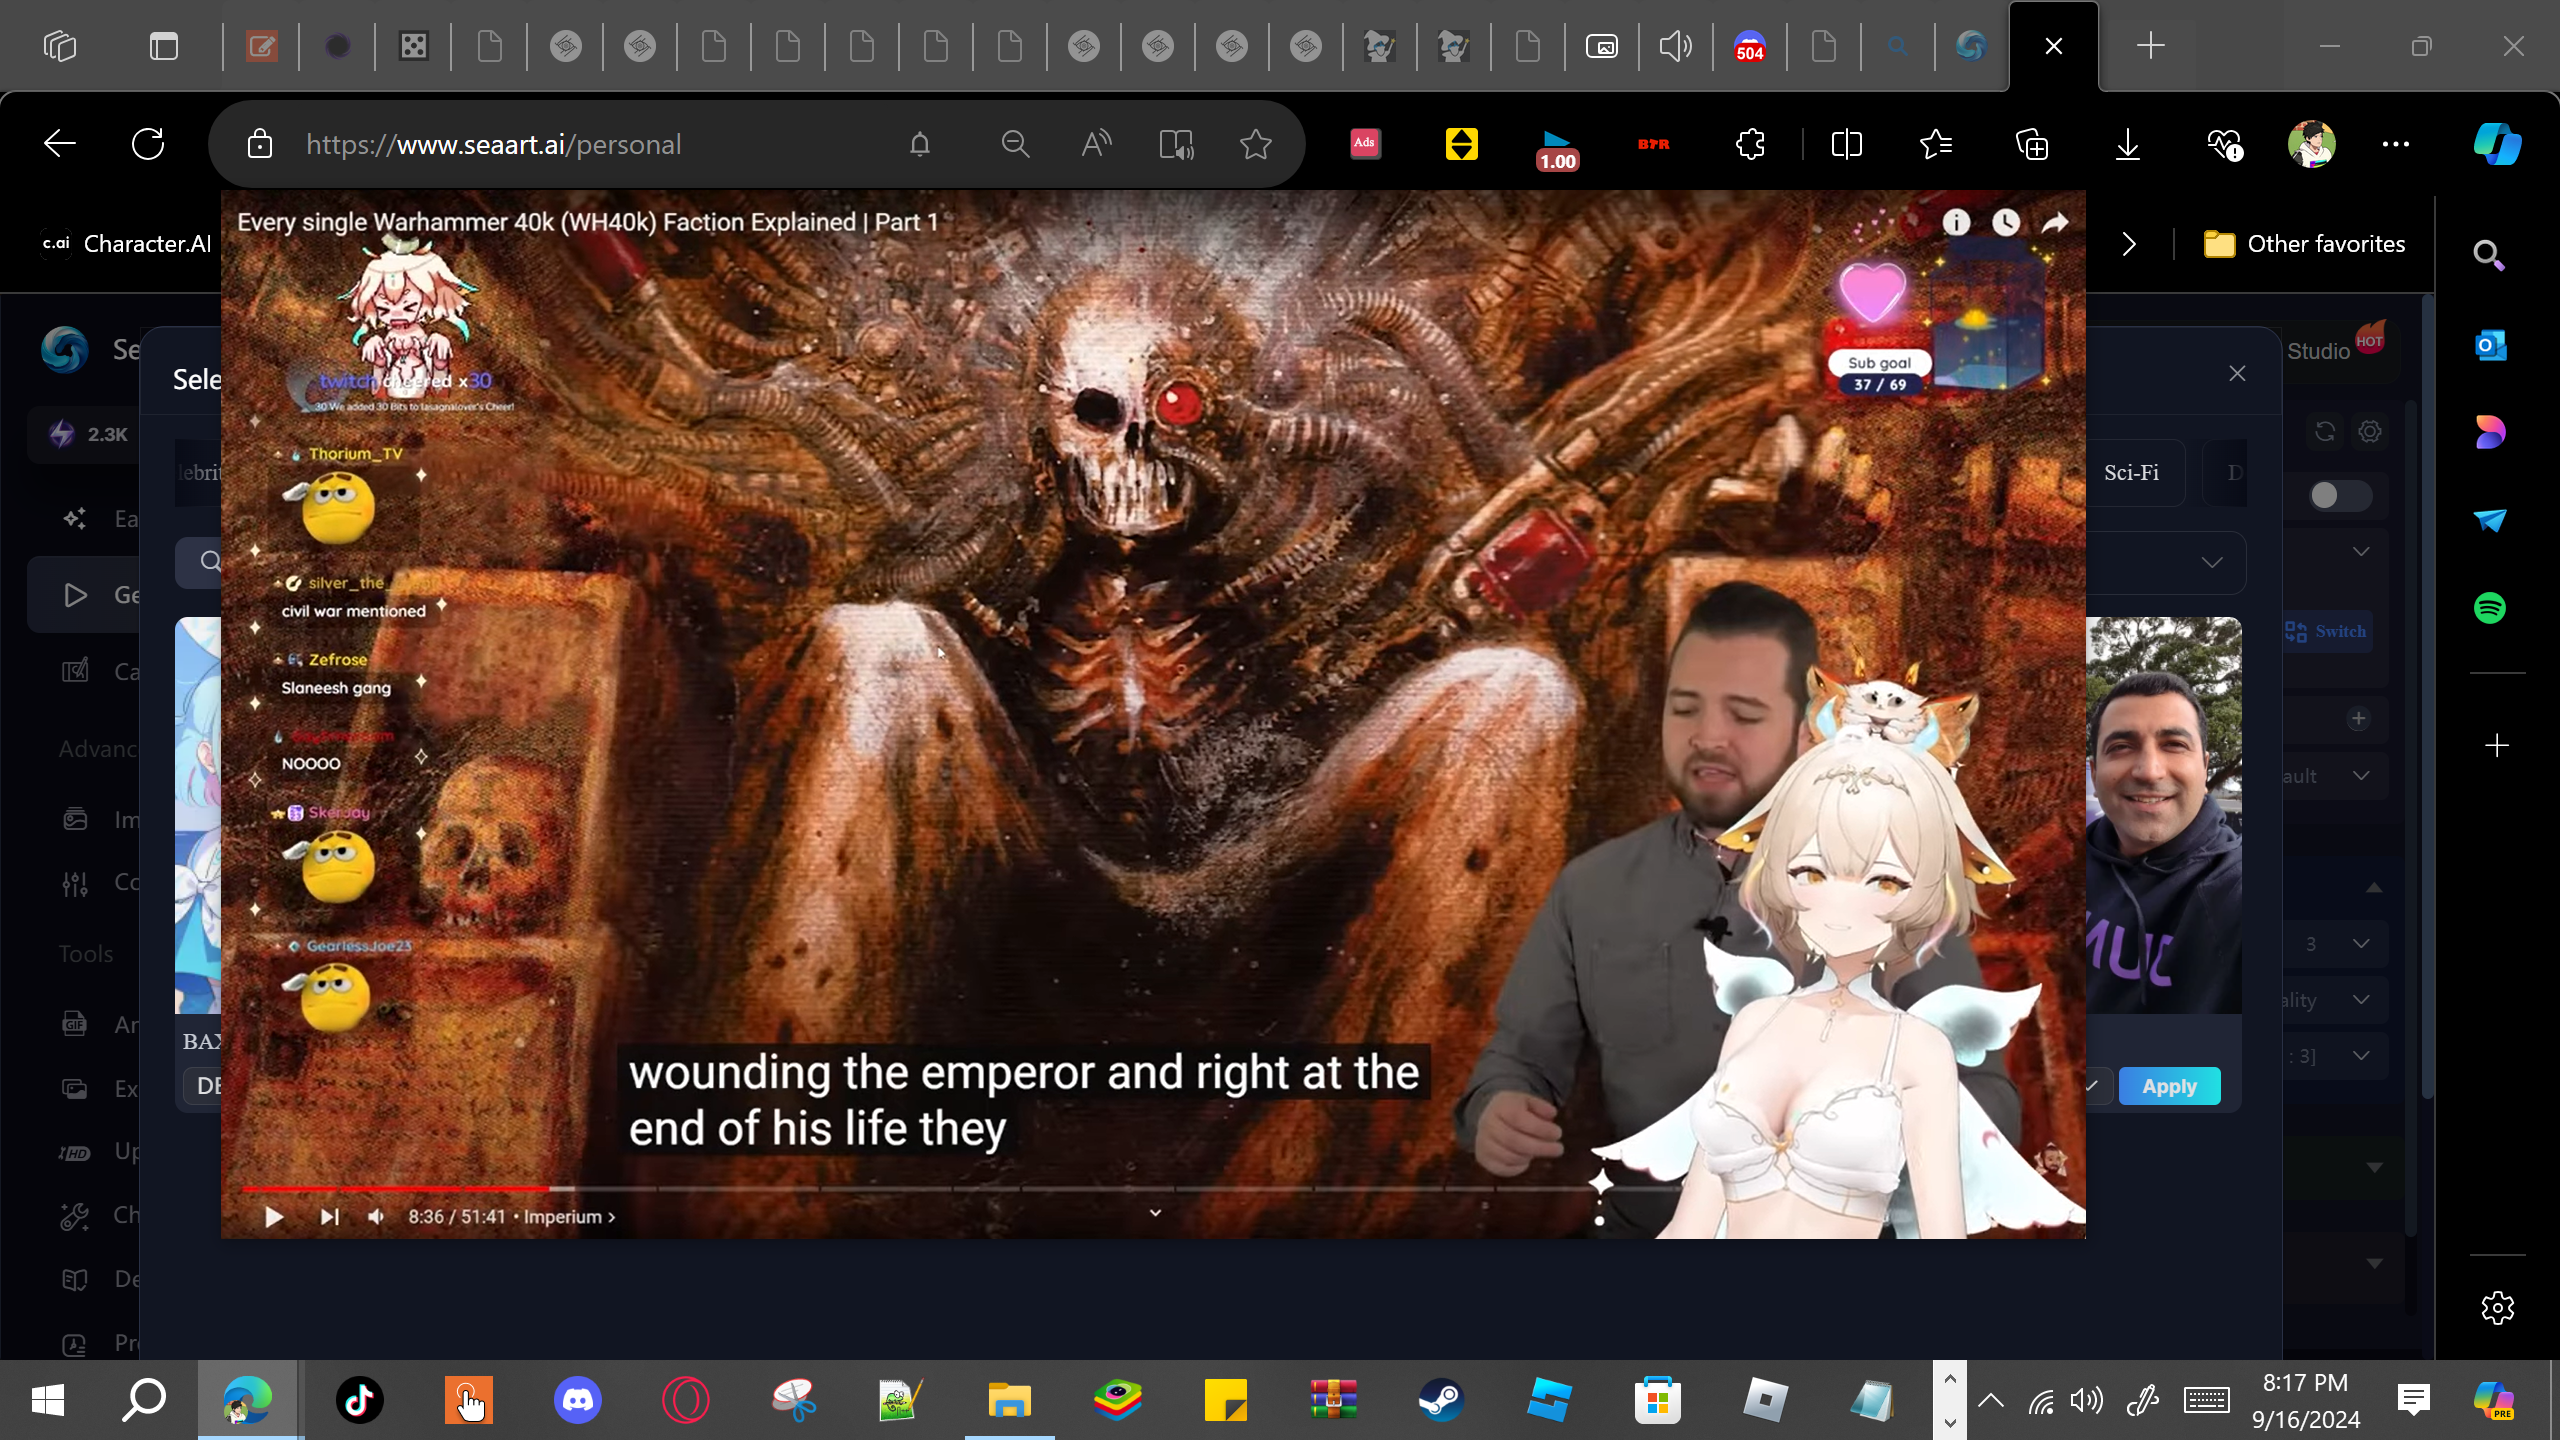This screenshot has width=2560, height=1440.
Task: Skip to the next video
Action: click(329, 1217)
